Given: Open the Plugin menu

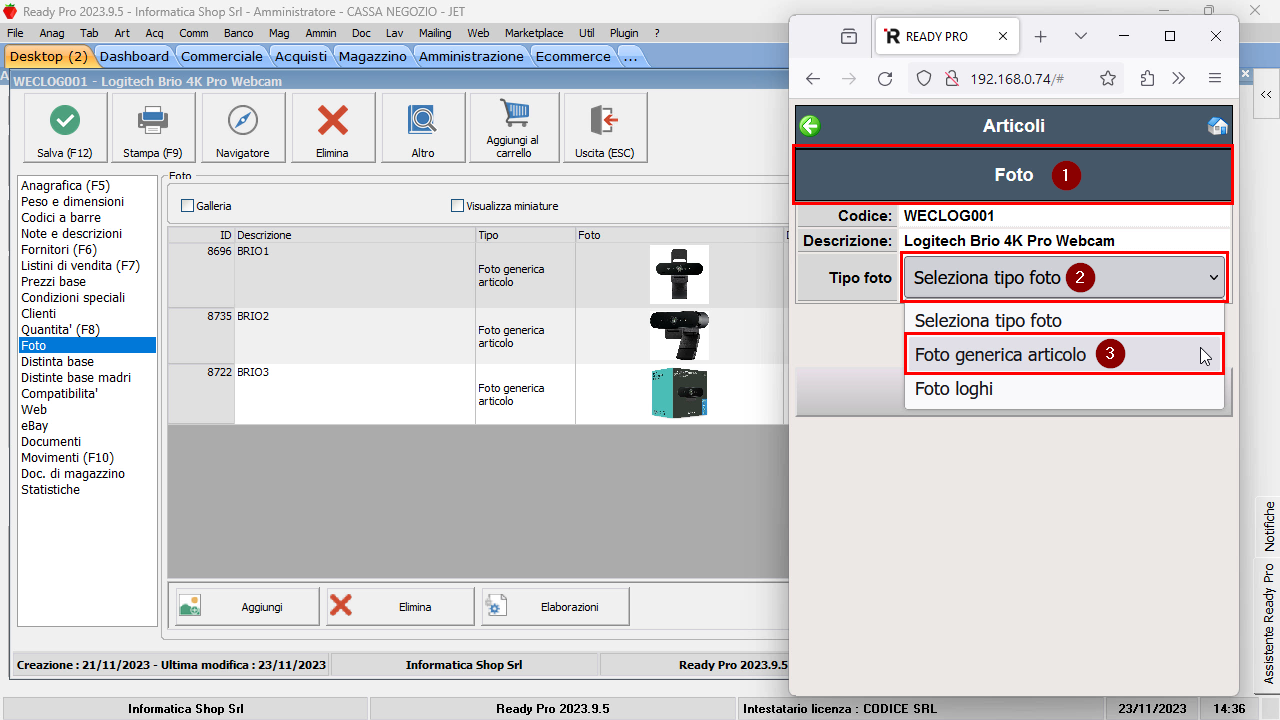Looking at the screenshot, I should point(624,33).
